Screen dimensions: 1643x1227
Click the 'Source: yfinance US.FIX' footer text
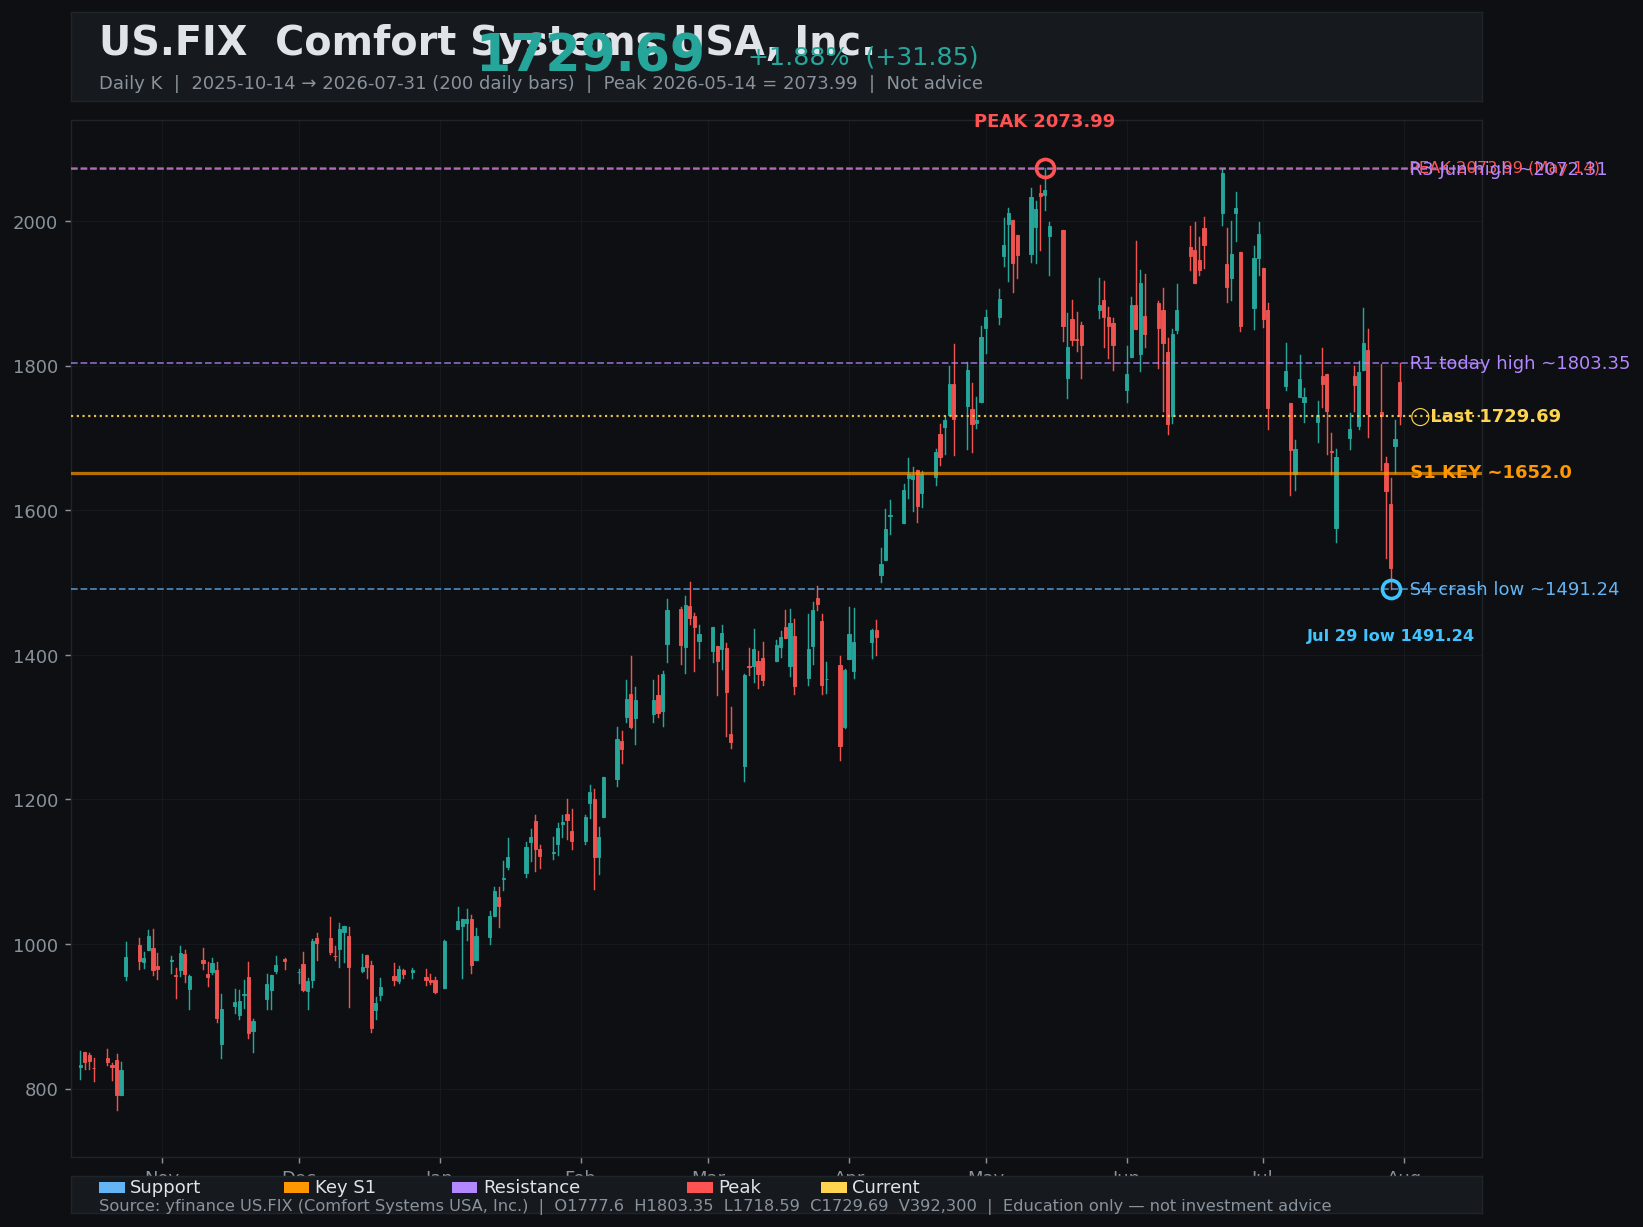click(x=715, y=1206)
